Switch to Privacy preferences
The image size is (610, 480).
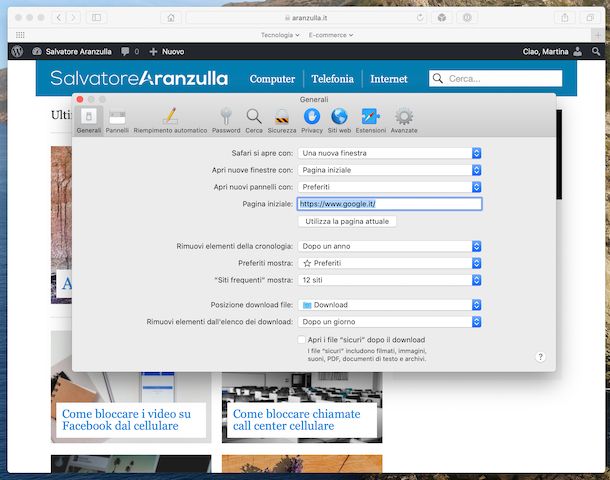(x=312, y=121)
